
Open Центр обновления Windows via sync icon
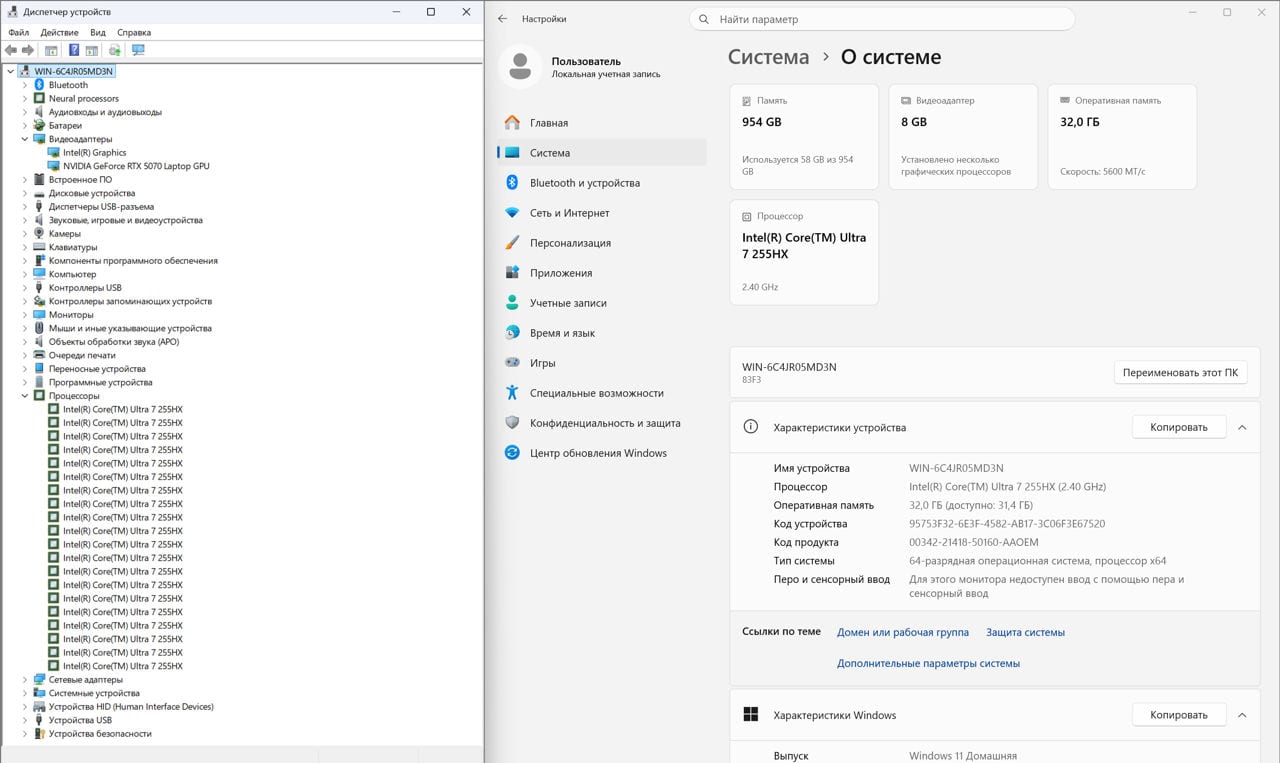(x=512, y=453)
